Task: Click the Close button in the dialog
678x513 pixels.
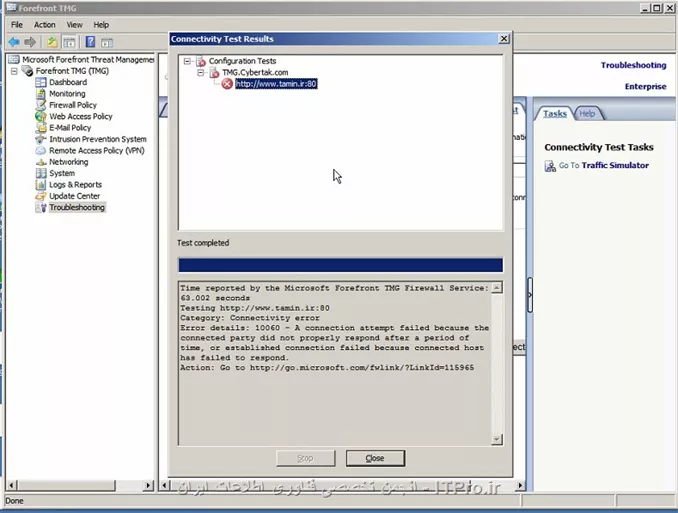Action: tap(375, 458)
